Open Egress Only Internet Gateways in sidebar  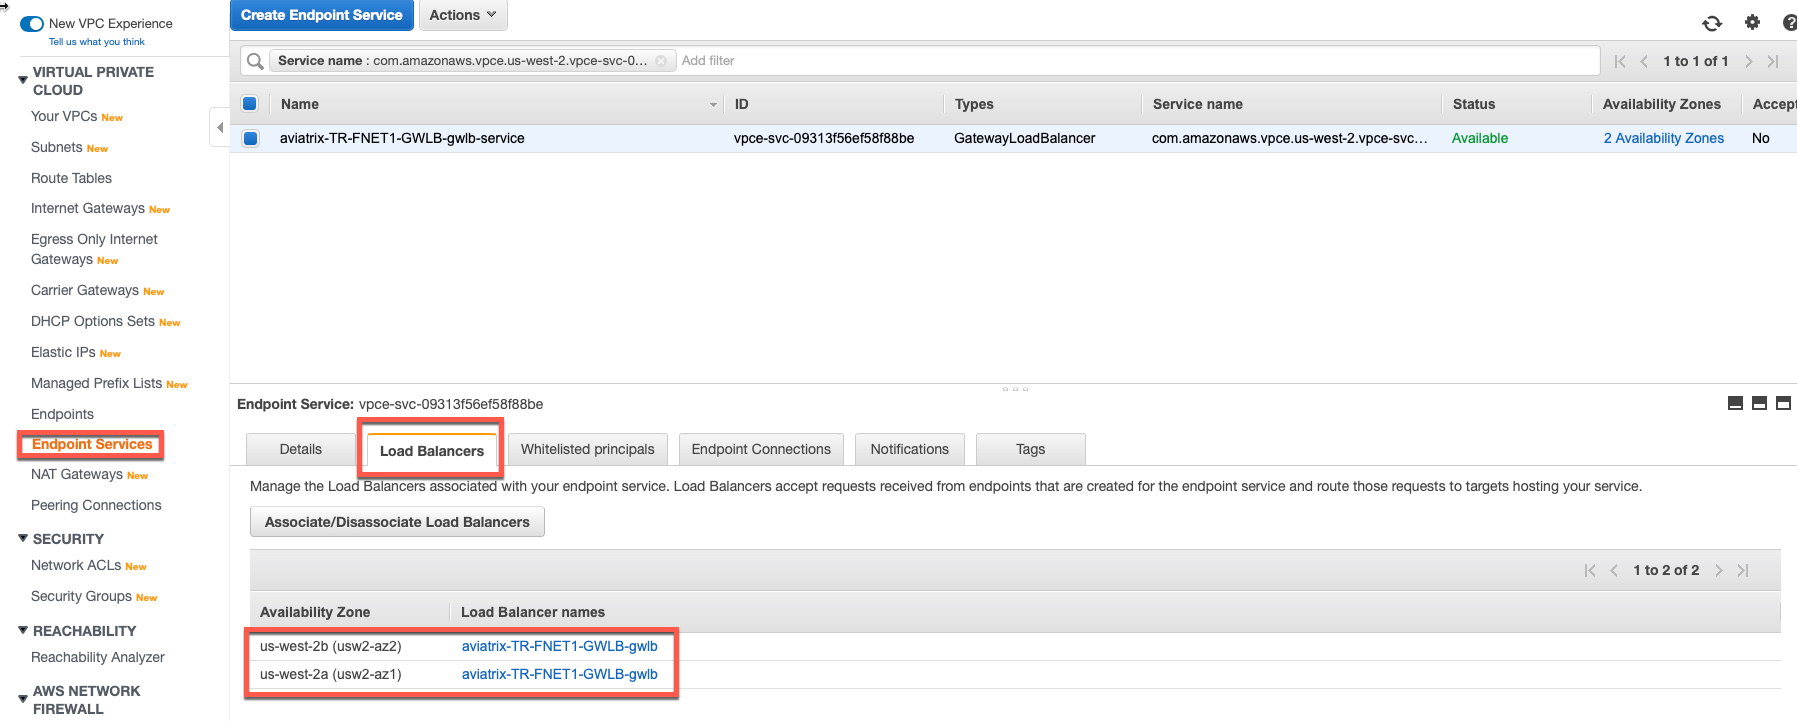[x=94, y=249]
